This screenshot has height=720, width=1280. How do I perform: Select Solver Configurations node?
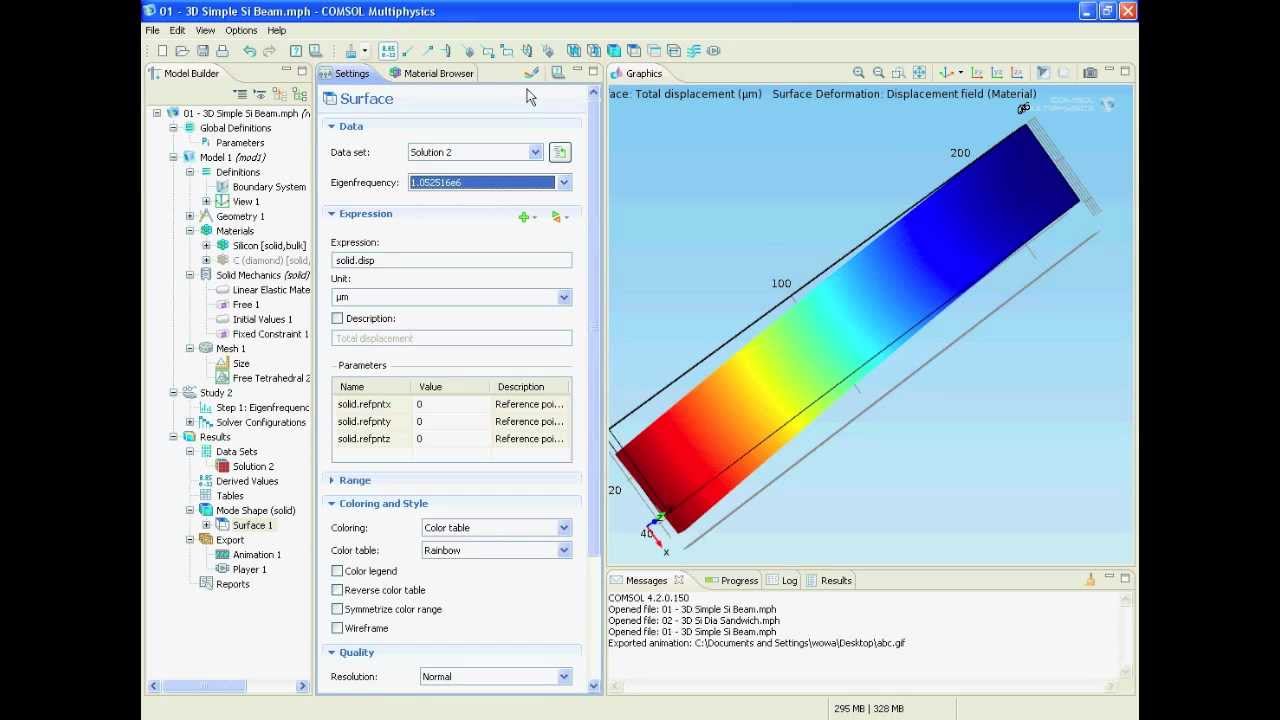pyautogui.click(x=252, y=422)
